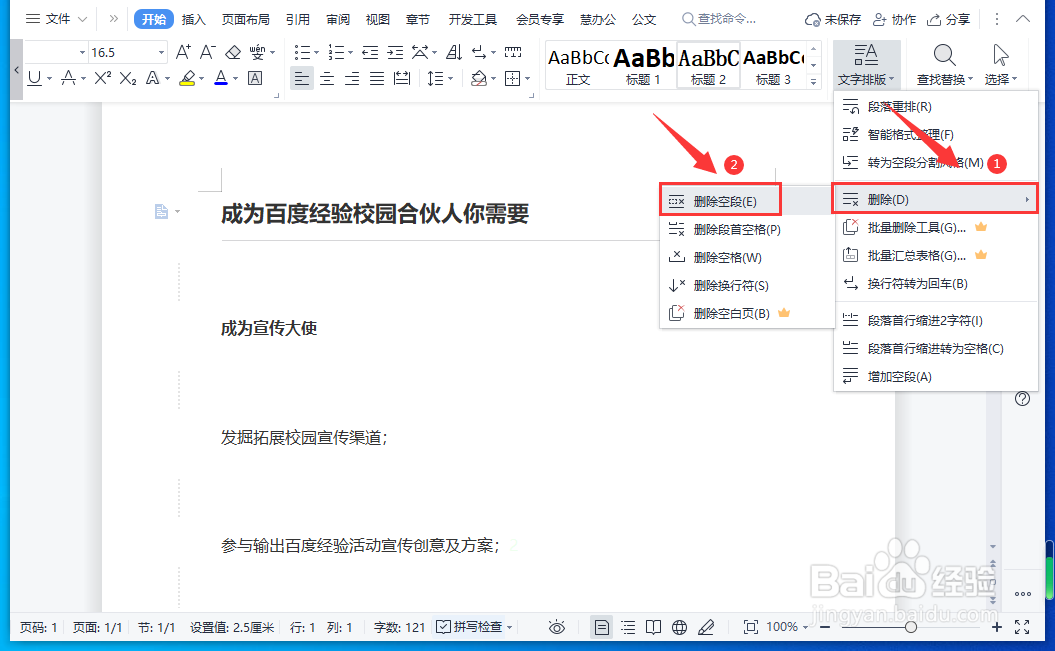The height and width of the screenshot is (651, 1055).
Task: Apply distributed alignment
Action: tap(402, 79)
